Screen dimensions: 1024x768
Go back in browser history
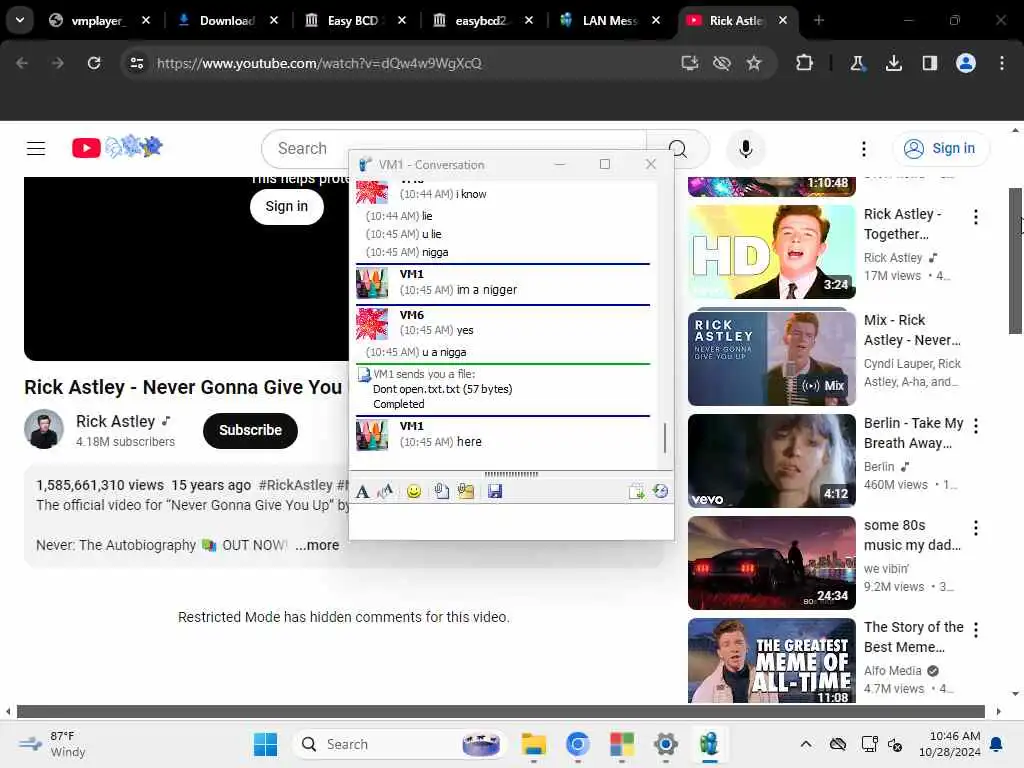pyautogui.click(x=22, y=63)
